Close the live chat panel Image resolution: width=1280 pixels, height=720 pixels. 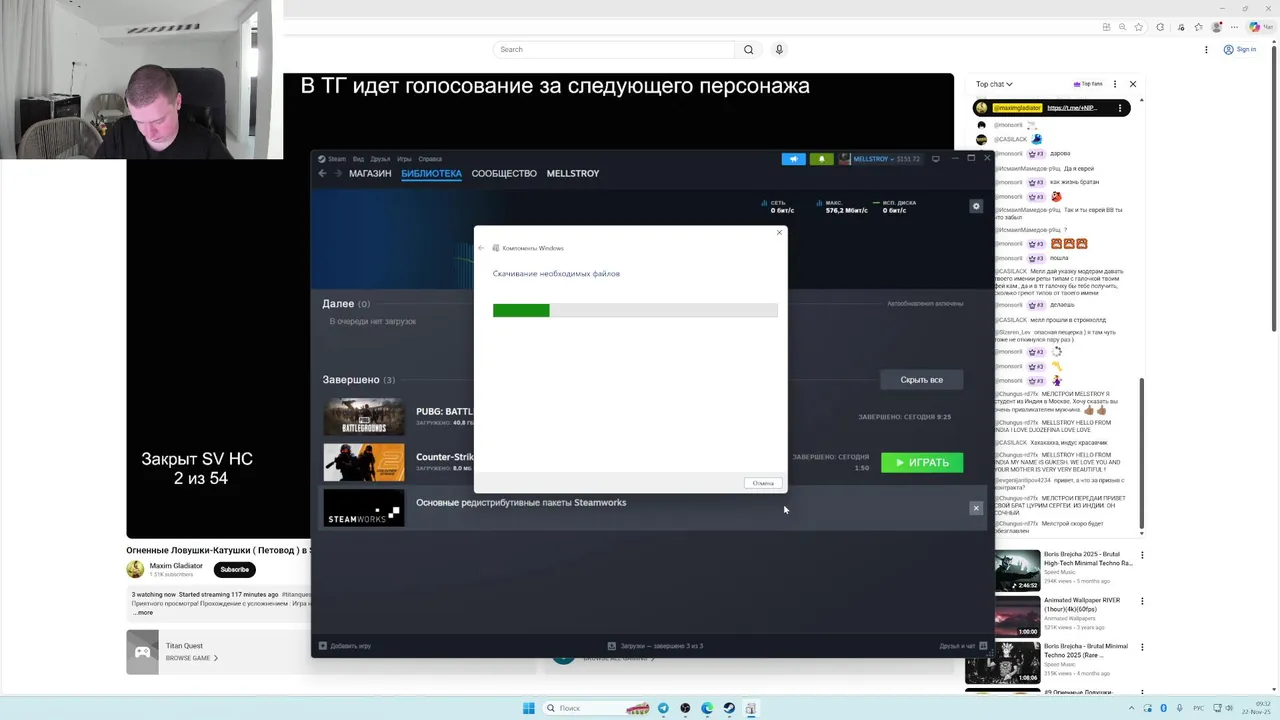(1132, 84)
